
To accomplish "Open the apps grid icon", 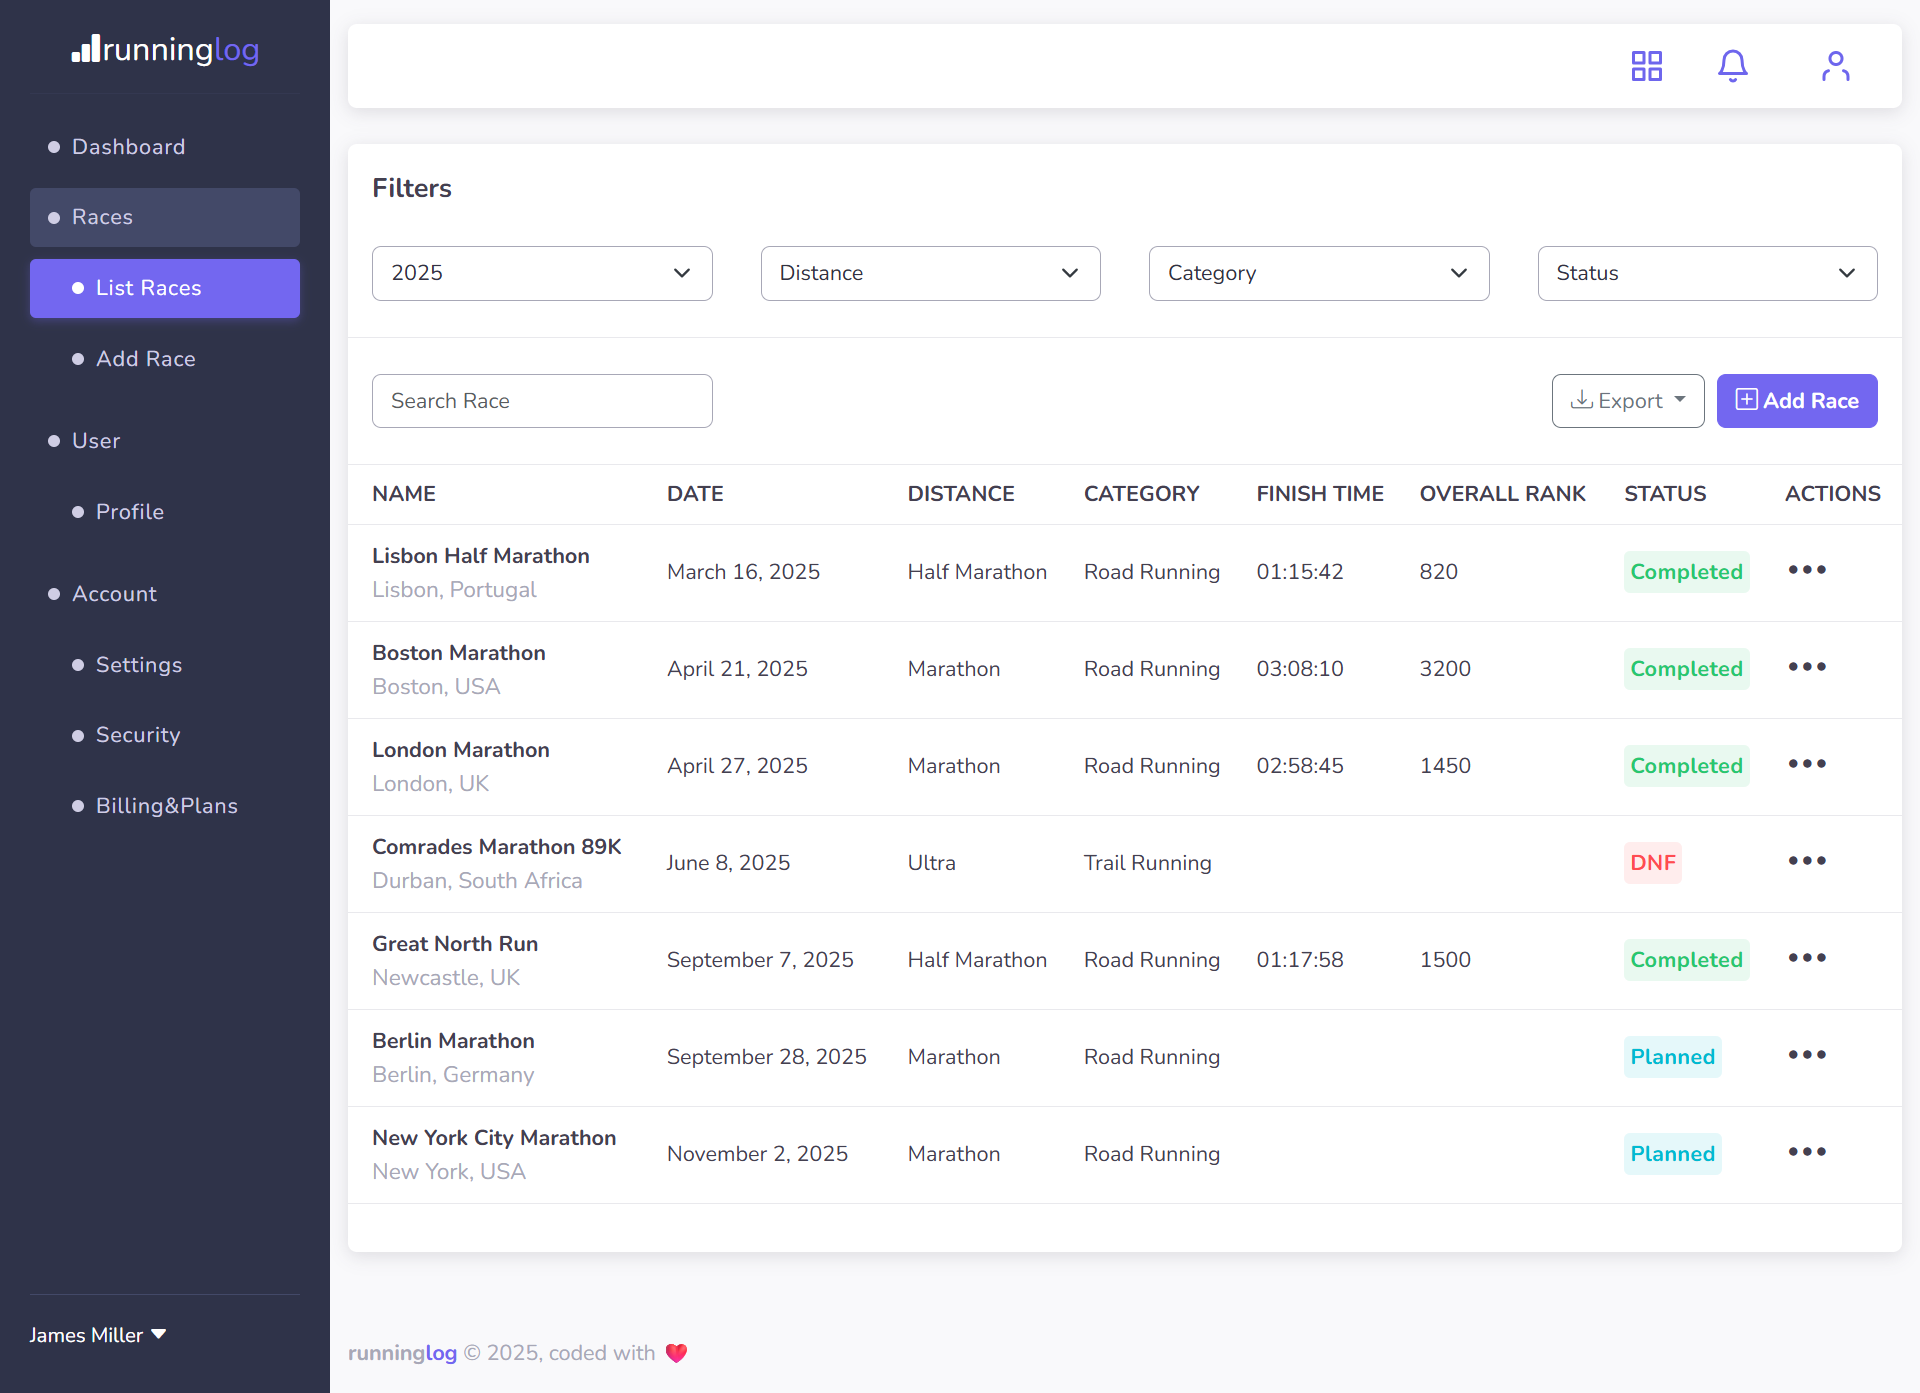I will click(1646, 66).
